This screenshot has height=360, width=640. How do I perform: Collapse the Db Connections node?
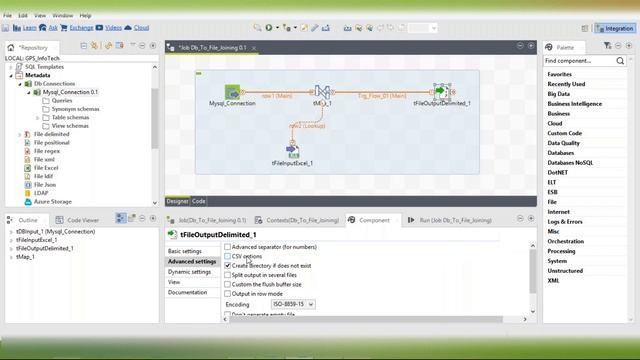coord(20,84)
